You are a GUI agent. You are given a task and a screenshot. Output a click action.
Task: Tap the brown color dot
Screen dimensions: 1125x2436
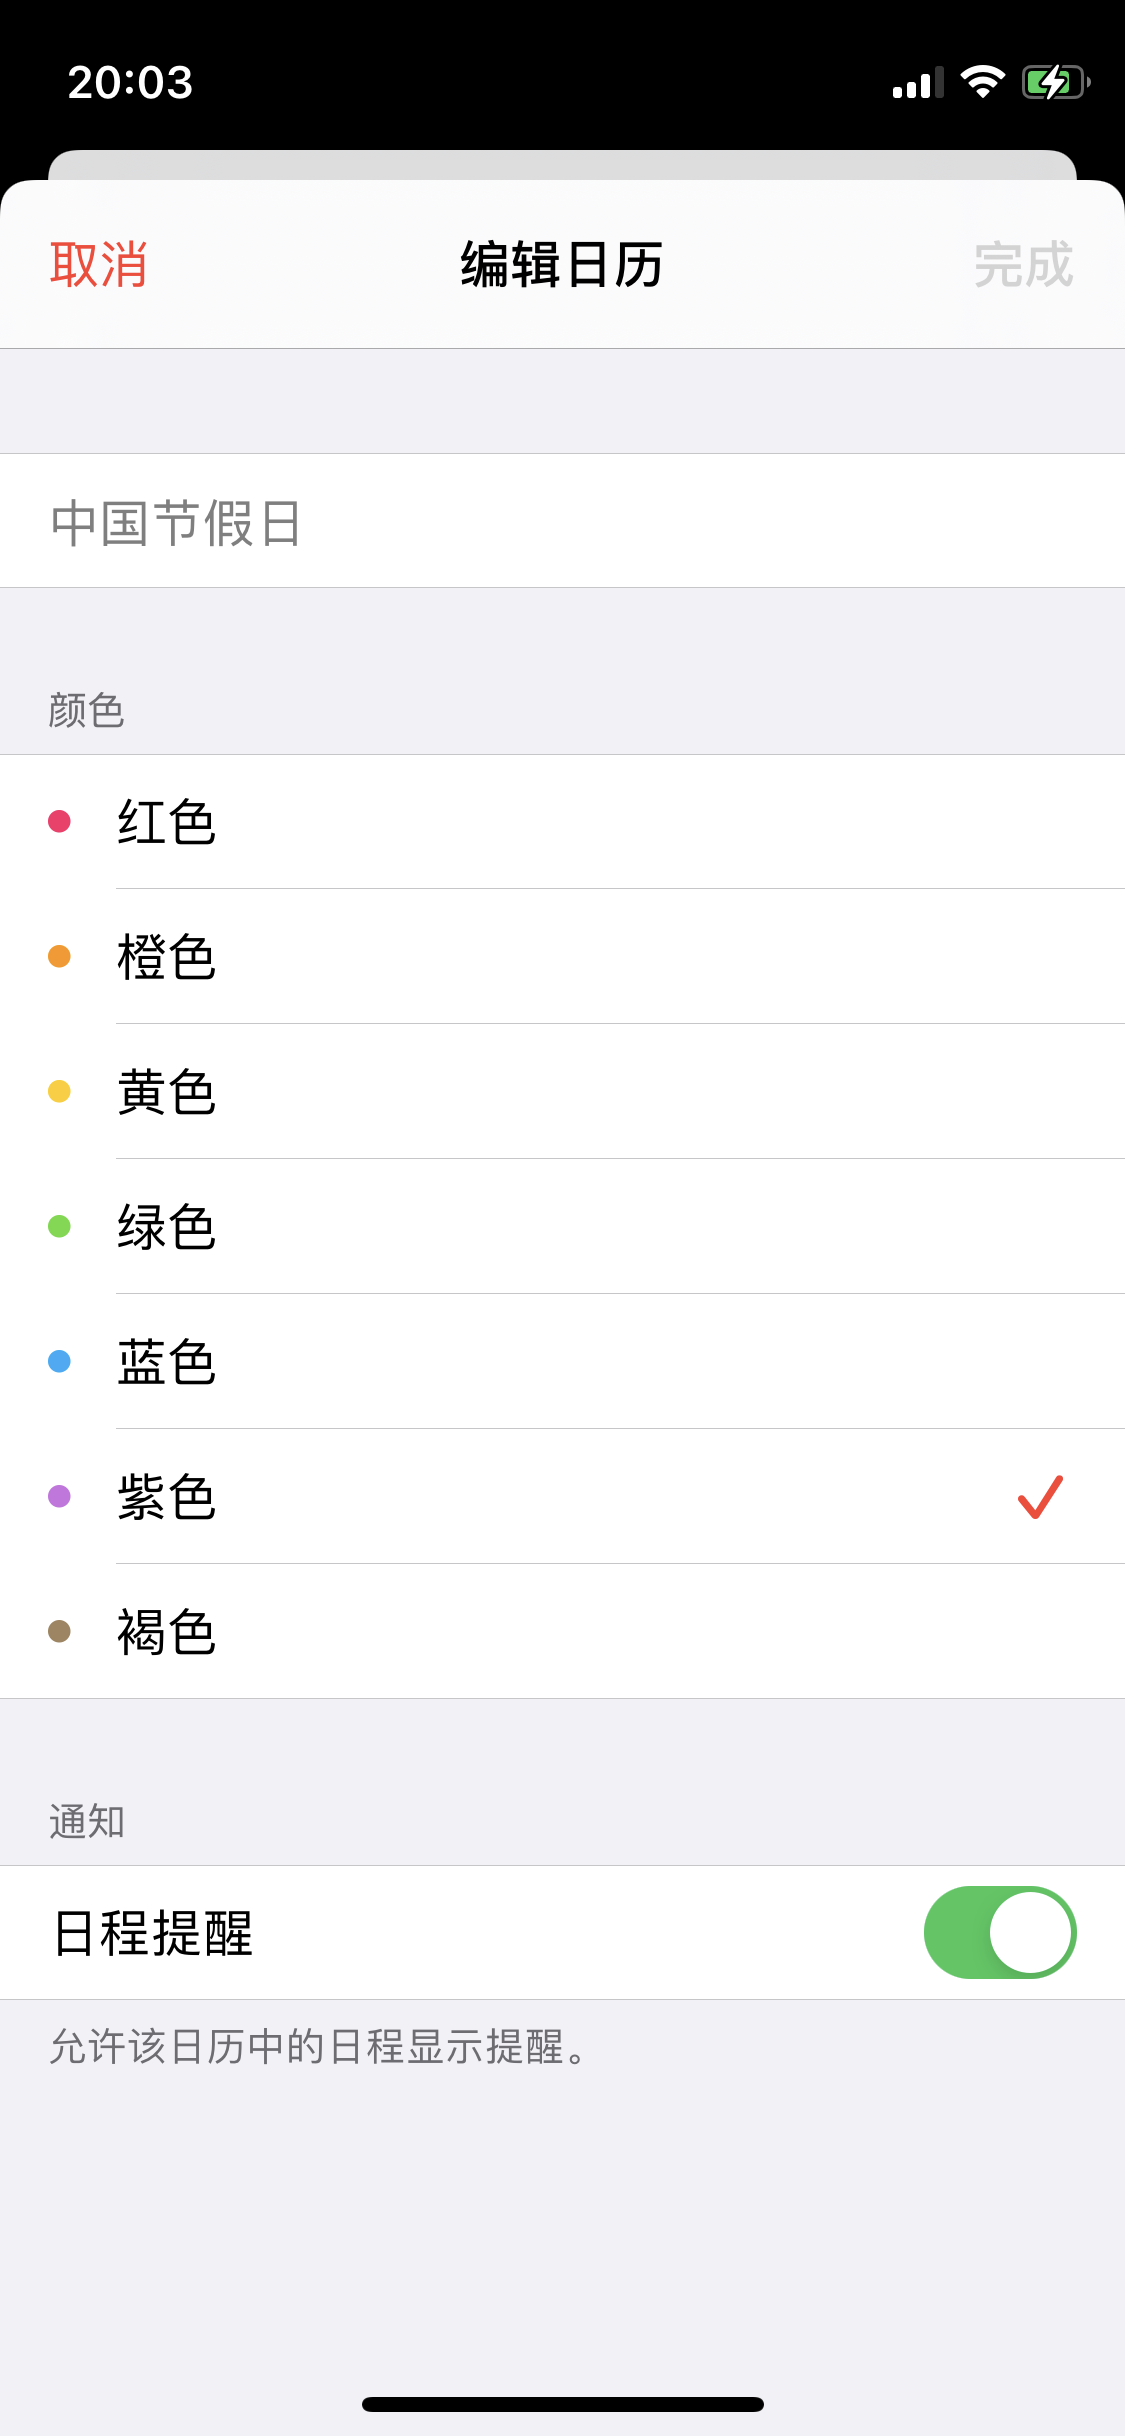click(x=60, y=1631)
